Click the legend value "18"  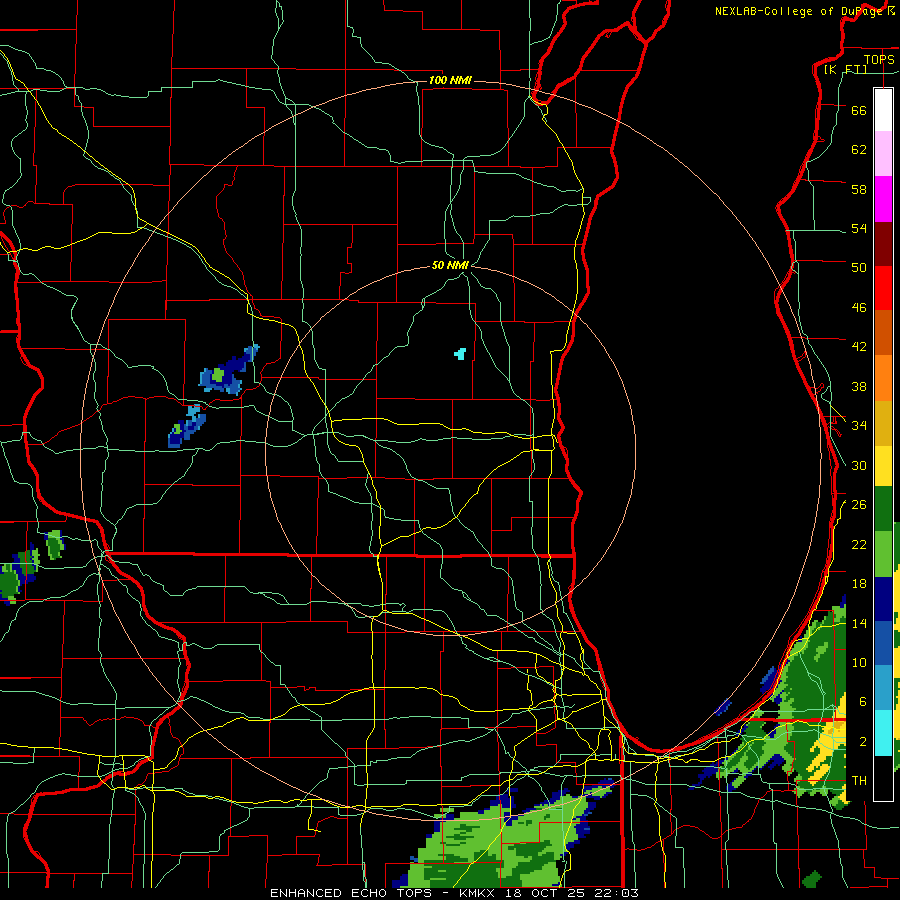(x=859, y=584)
